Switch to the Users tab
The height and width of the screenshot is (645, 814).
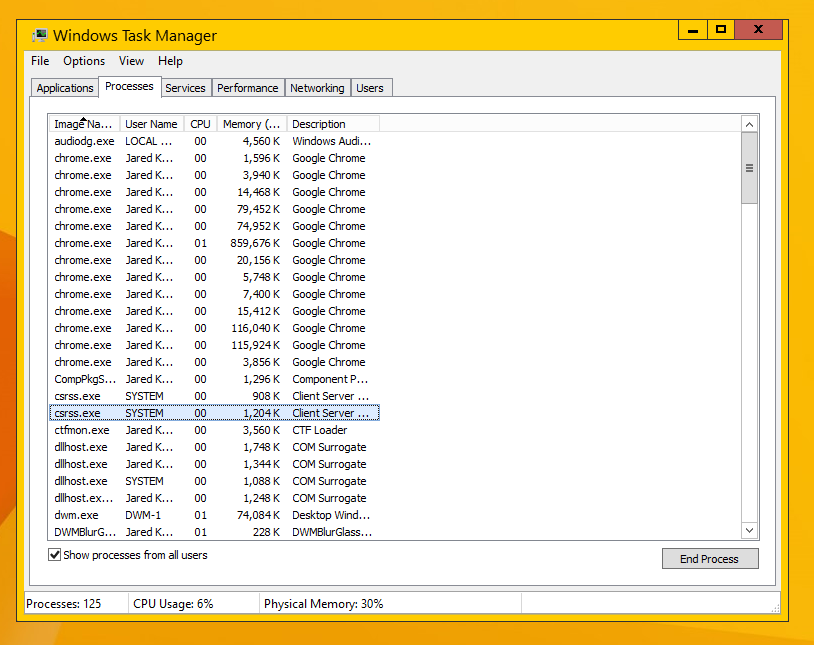pos(370,88)
